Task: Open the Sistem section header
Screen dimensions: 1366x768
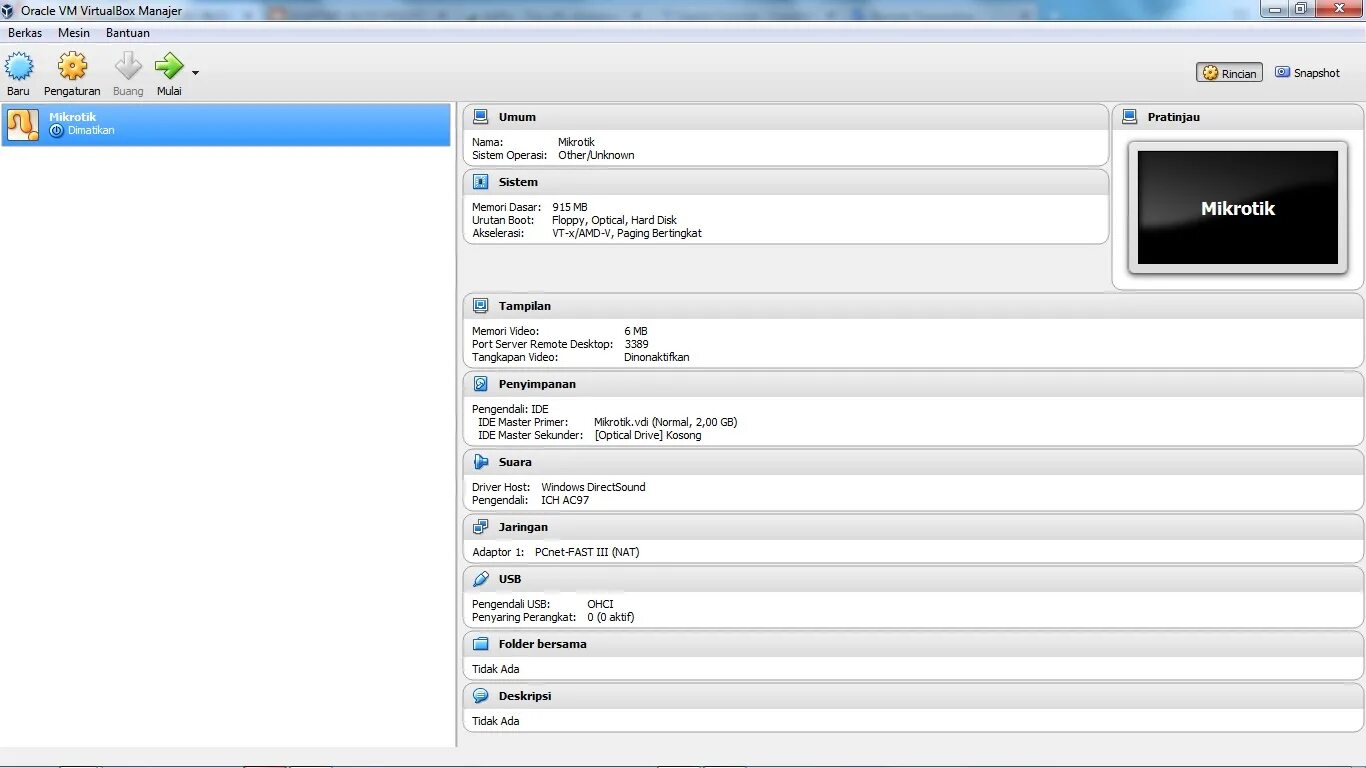Action: click(x=786, y=182)
